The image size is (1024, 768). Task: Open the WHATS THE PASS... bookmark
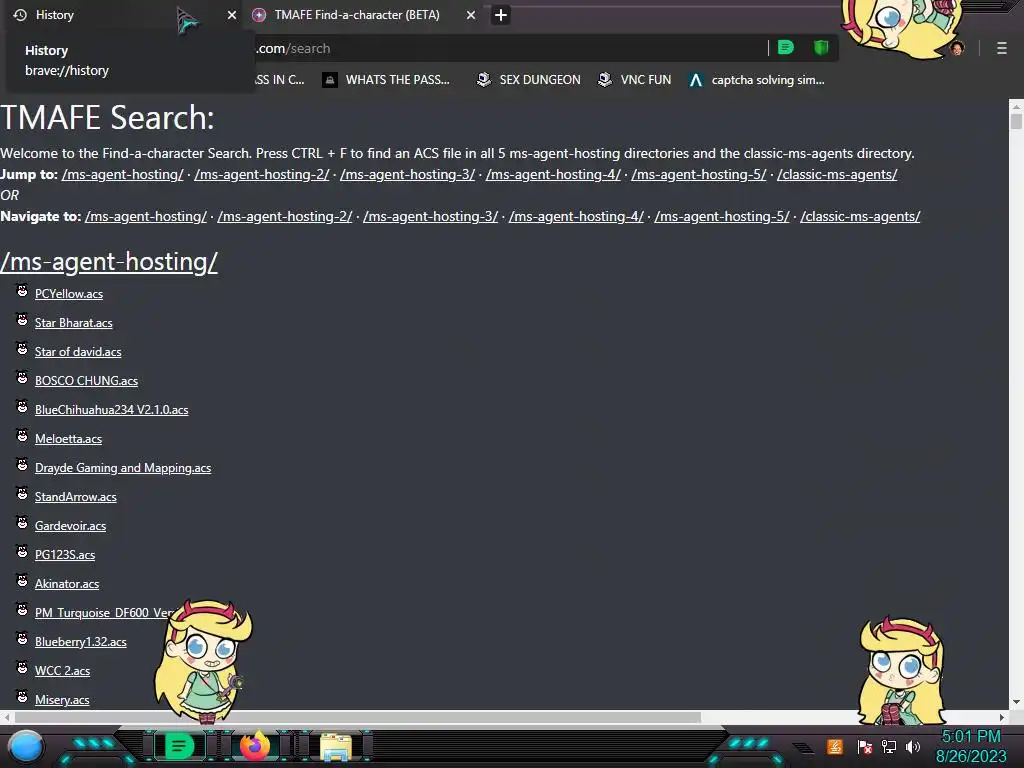(x=386, y=80)
